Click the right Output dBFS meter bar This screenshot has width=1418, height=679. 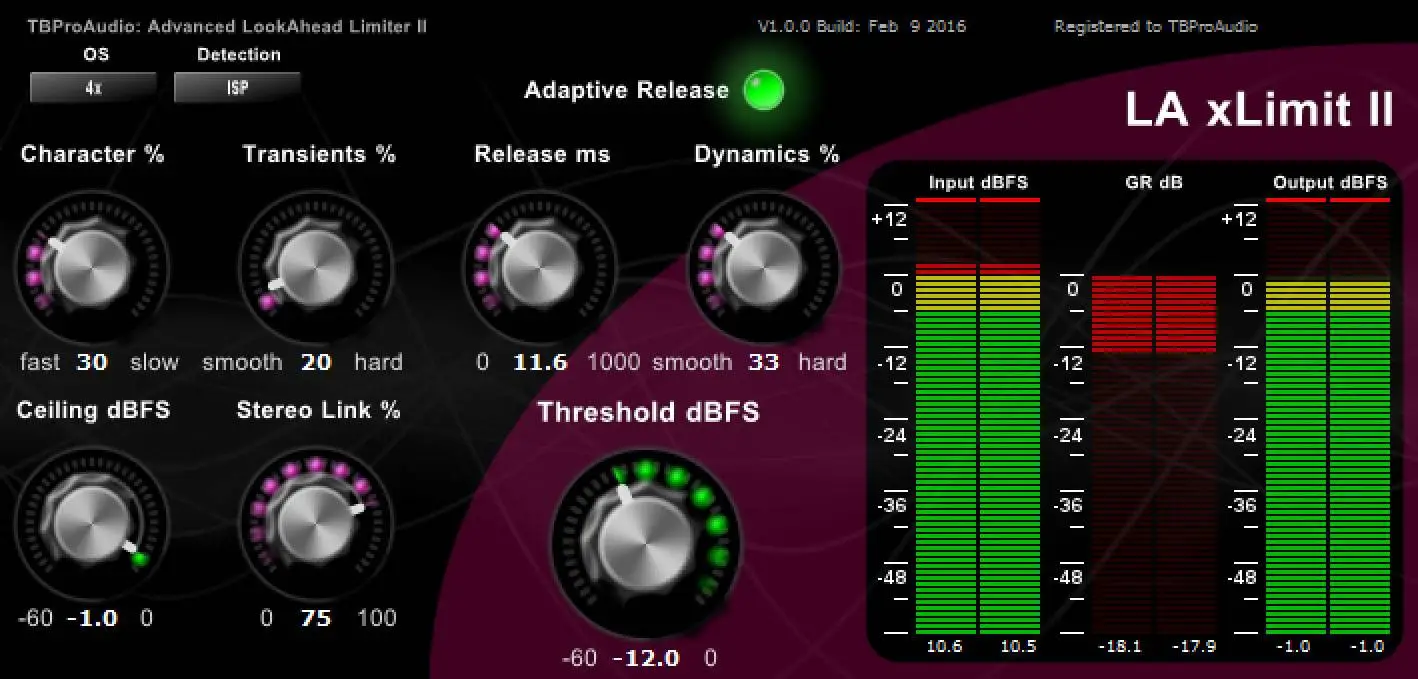point(1360,417)
